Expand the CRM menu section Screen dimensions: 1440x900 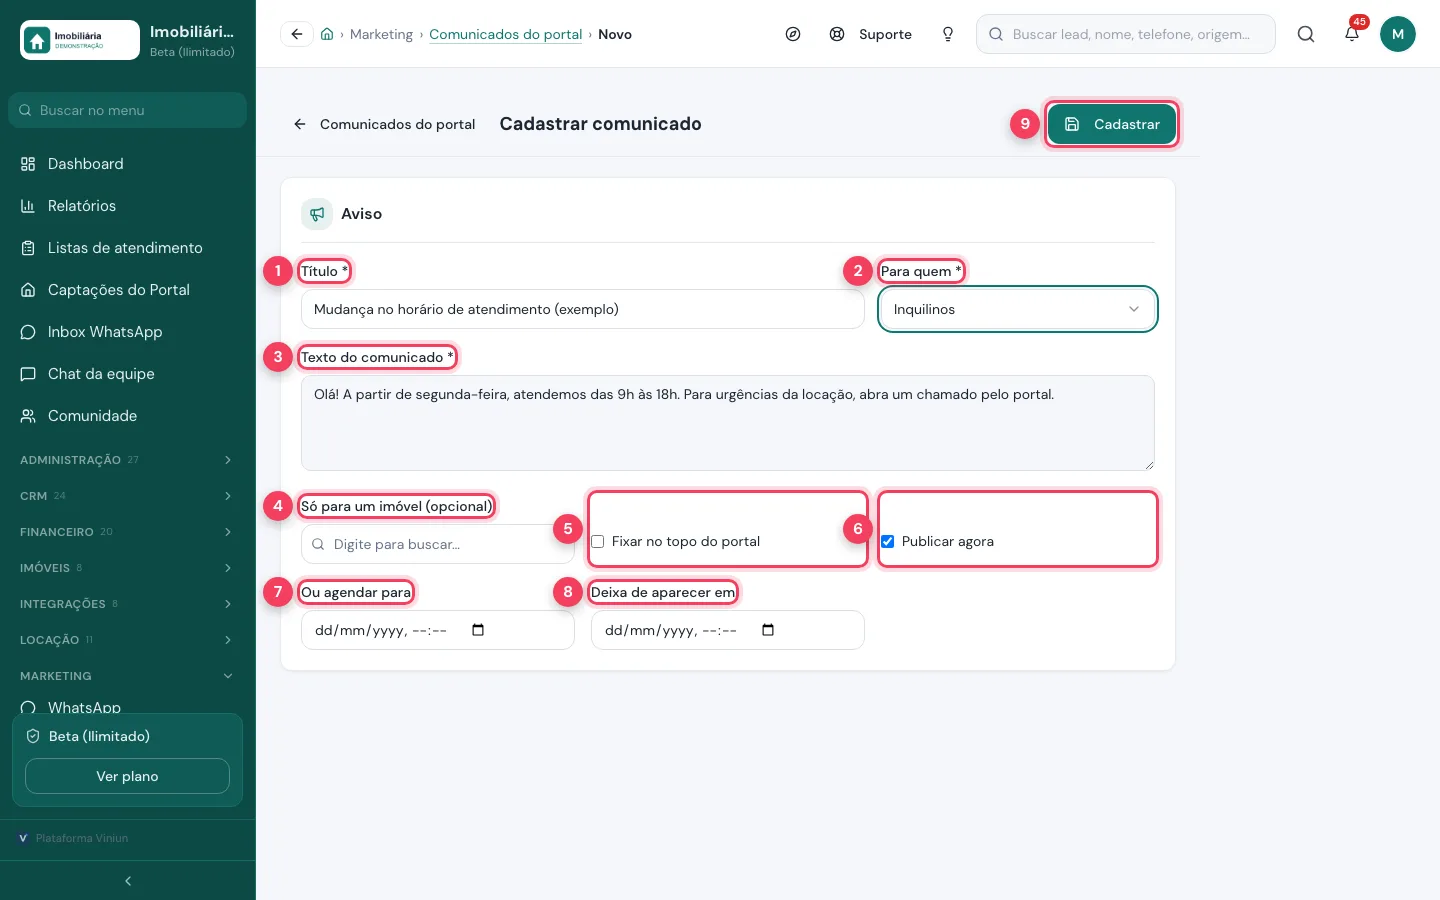tap(128, 496)
